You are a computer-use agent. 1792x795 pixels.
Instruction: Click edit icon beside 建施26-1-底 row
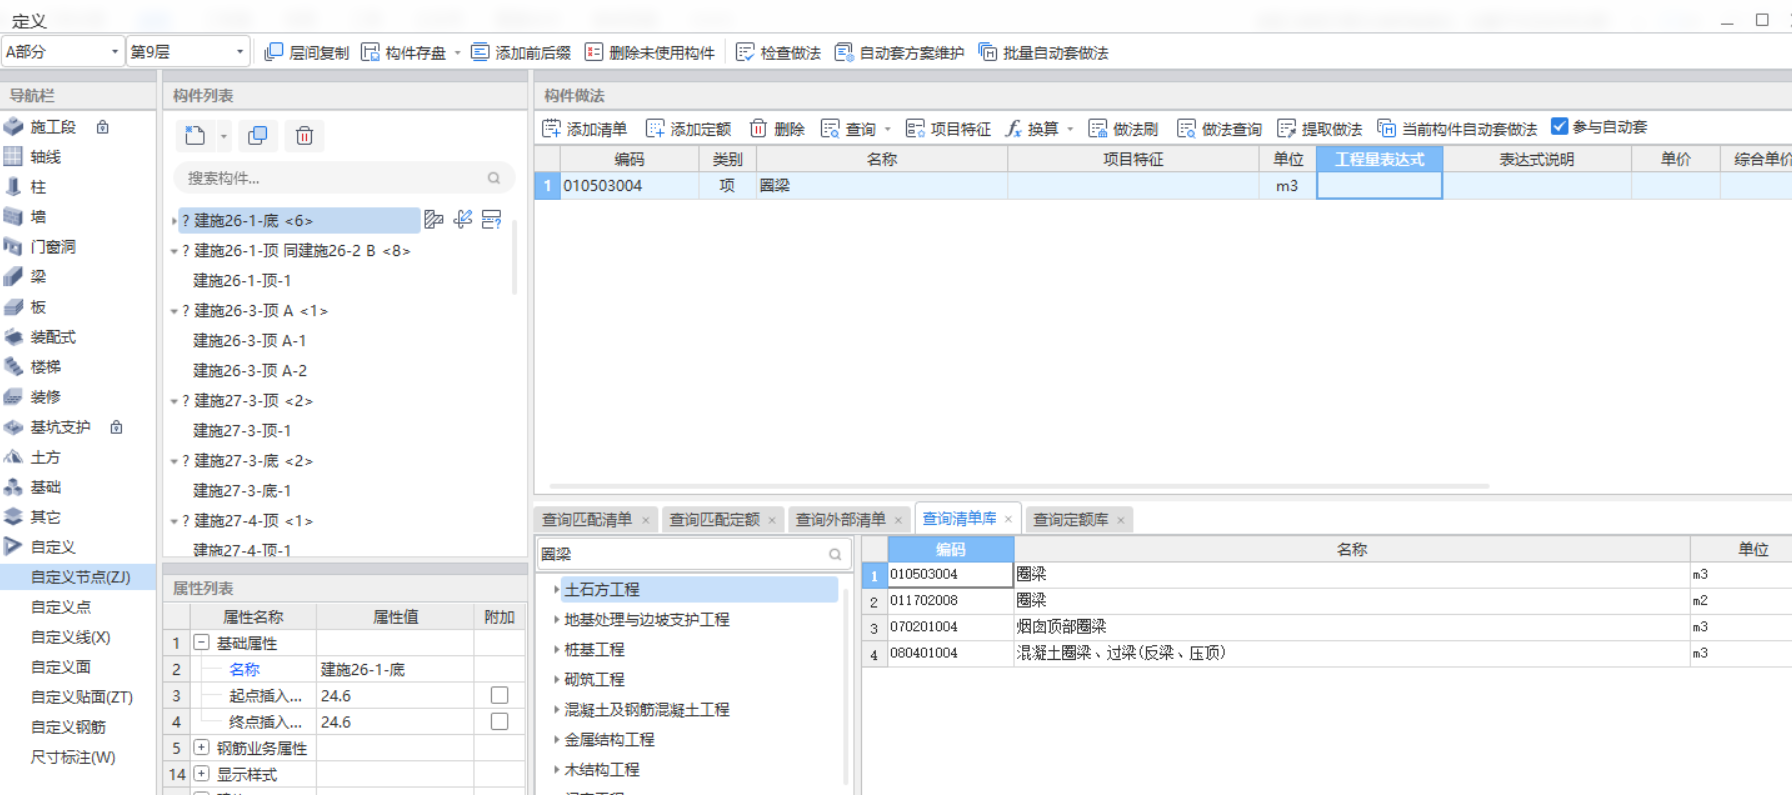coord(433,220)
